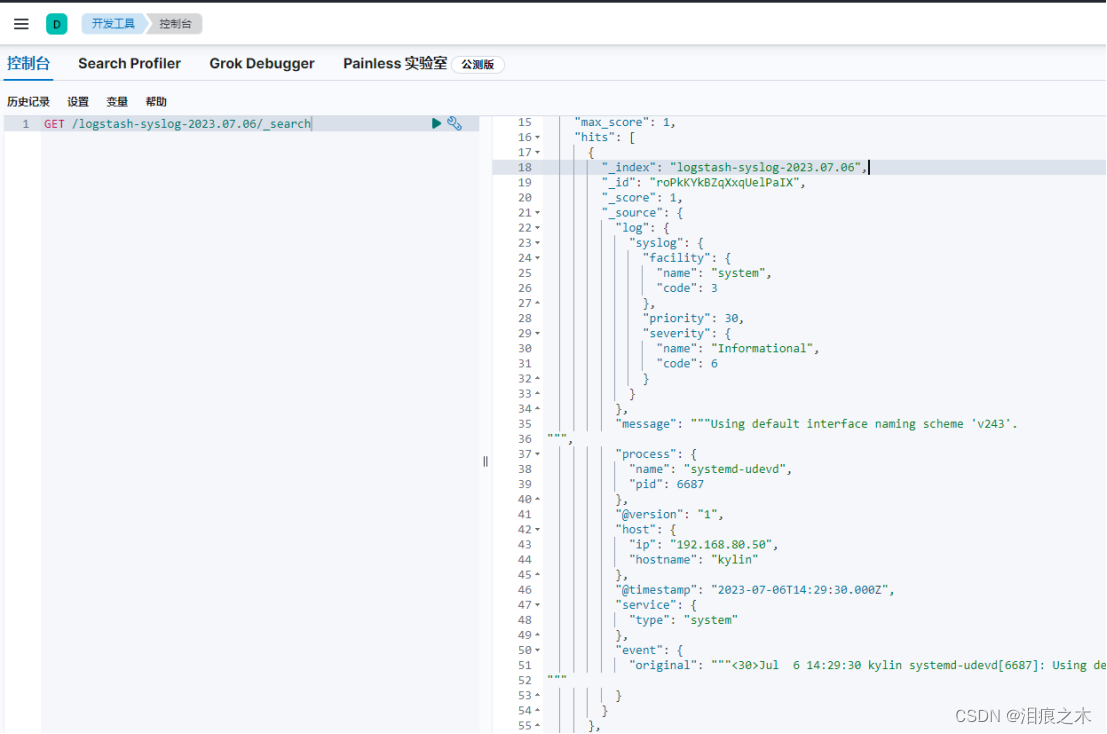
Task: Open the 帮助 help menu
Action: pos(156,101)
